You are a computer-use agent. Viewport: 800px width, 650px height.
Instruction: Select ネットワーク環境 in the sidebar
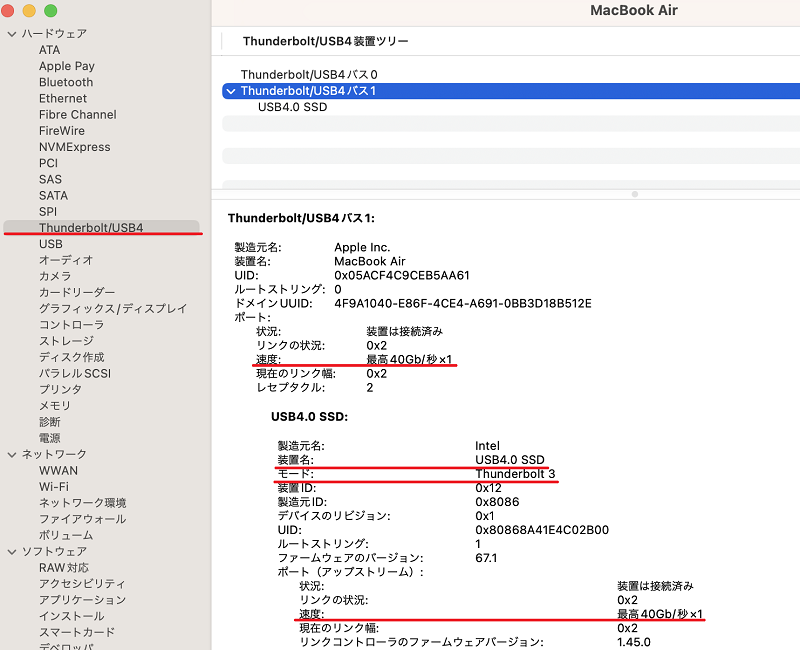pos(83,503)
